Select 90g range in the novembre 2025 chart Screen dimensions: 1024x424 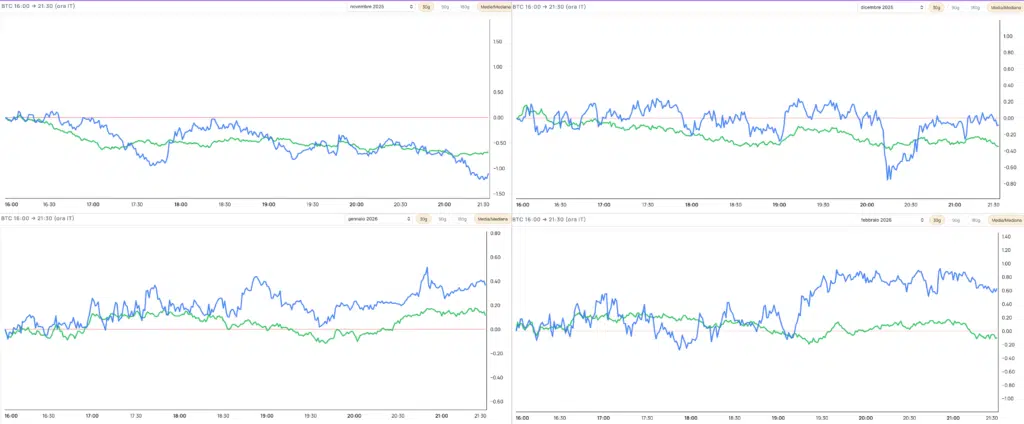pyautogui.click(x=445, y=7)
